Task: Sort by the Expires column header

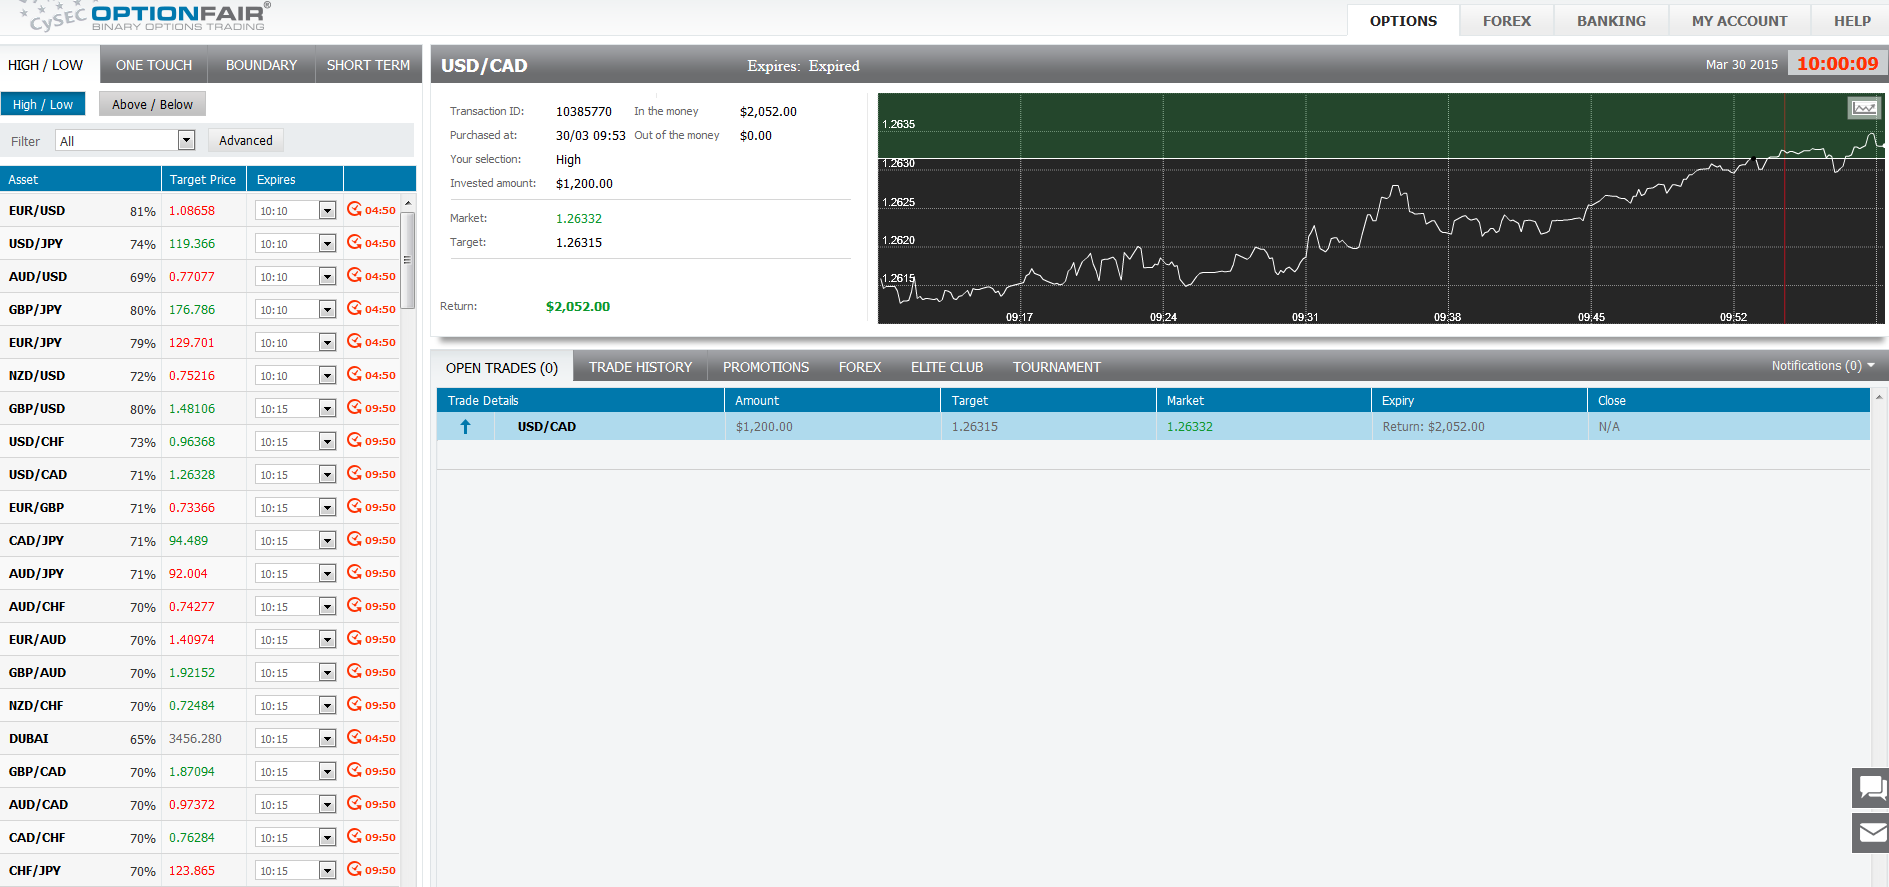Action: [295, 179]
